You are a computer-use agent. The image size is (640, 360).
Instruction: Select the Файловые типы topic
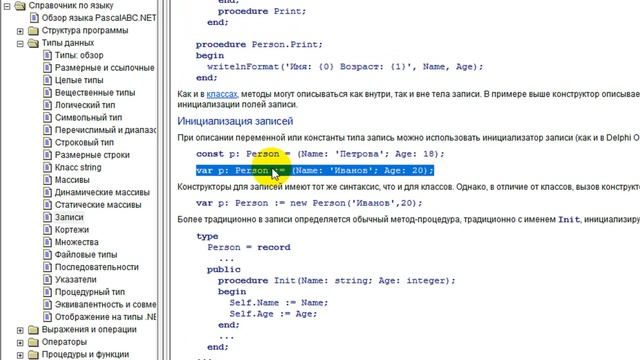point(86,255)
